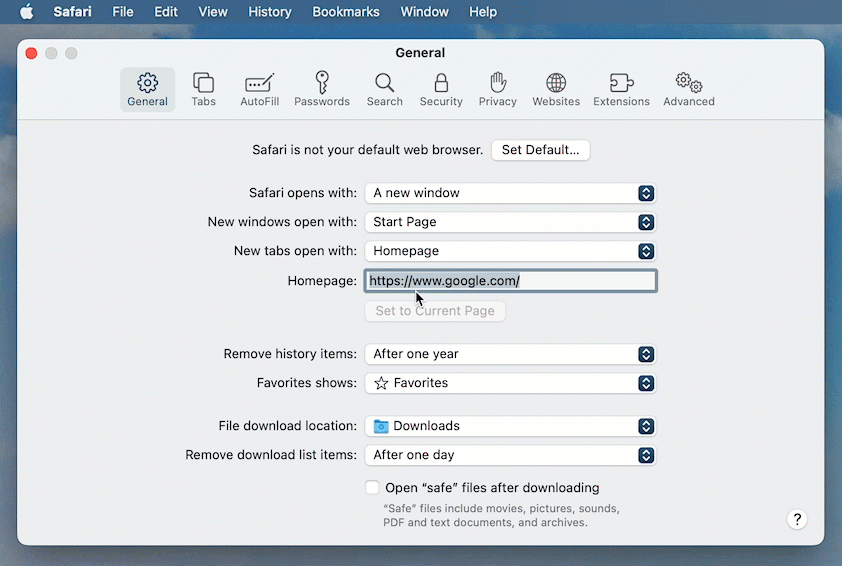Open the Search magnifier pane
Viewport: 842px width, 566px height.
click(384, 90)
